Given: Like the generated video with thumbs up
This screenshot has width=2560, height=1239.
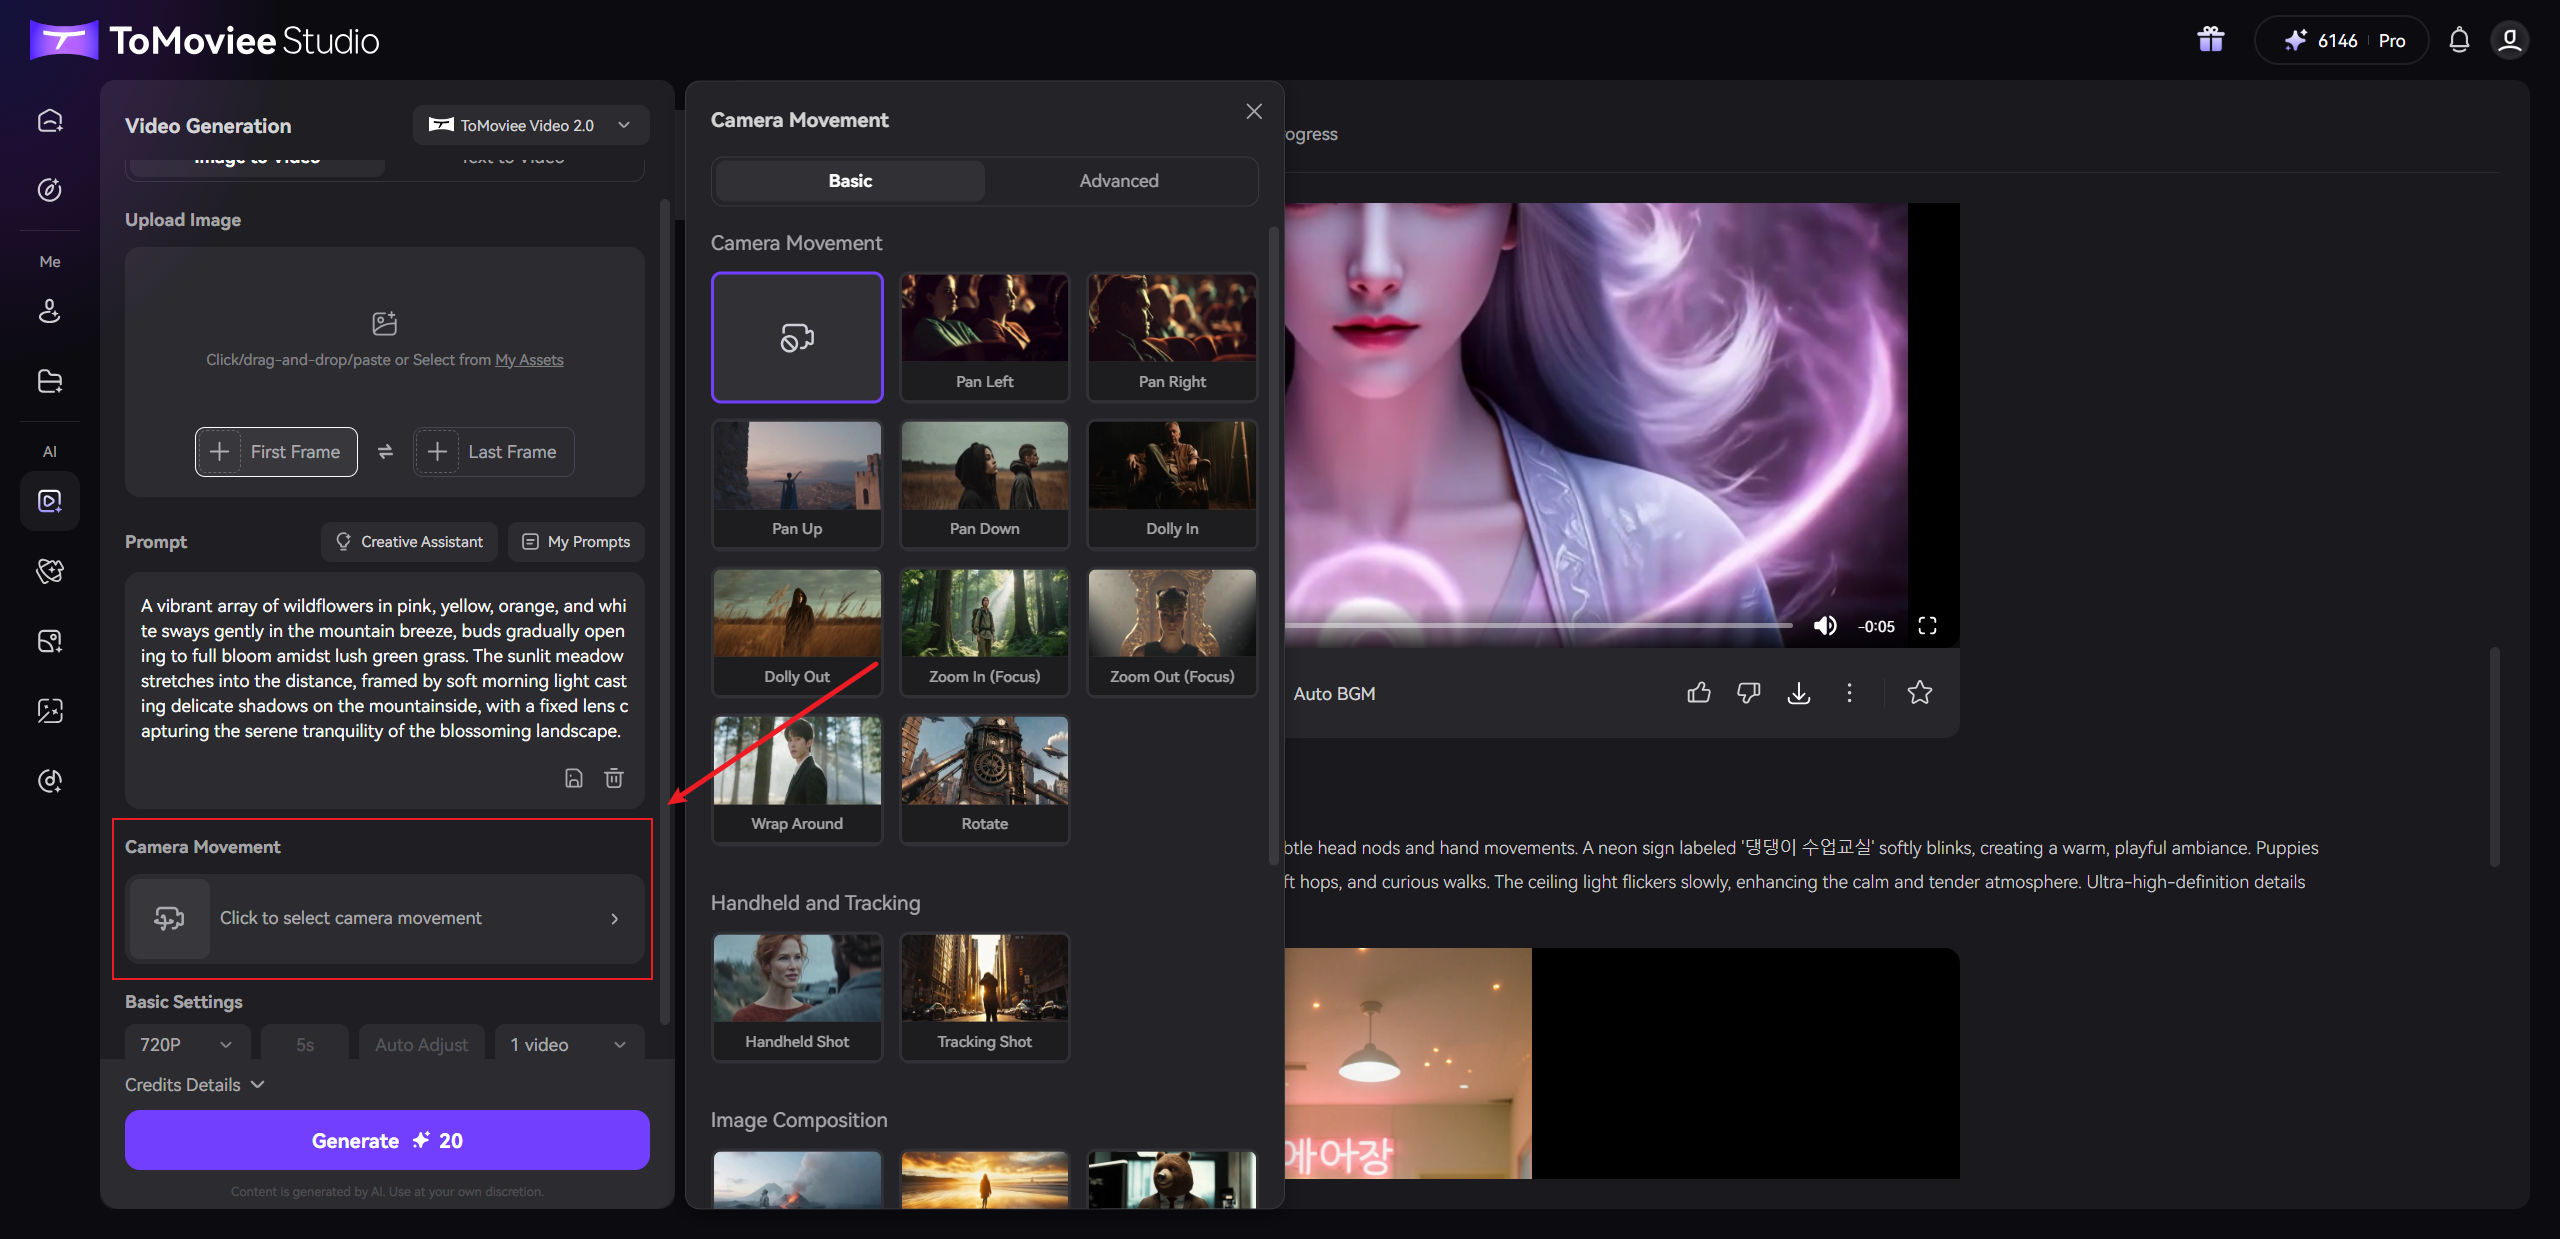Looking at the screenshot, I should (1699, 693).
